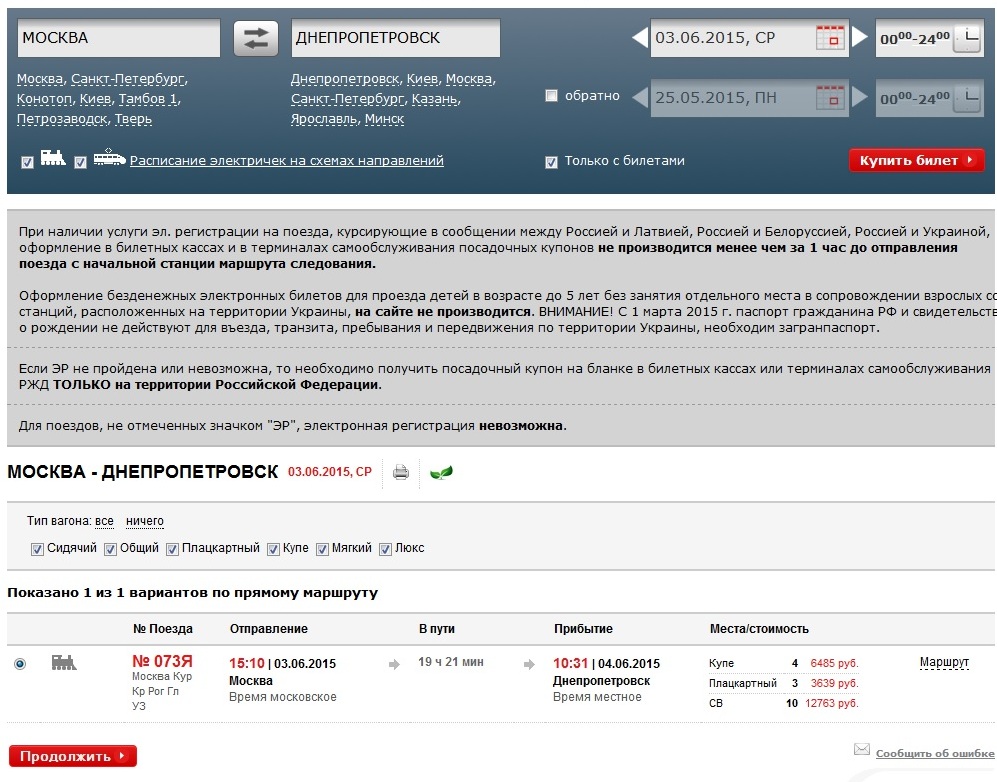Select radio button for train 073Я
Image resolution: width=997 pixels, height=782 pixels.
(x=20, y=663)
